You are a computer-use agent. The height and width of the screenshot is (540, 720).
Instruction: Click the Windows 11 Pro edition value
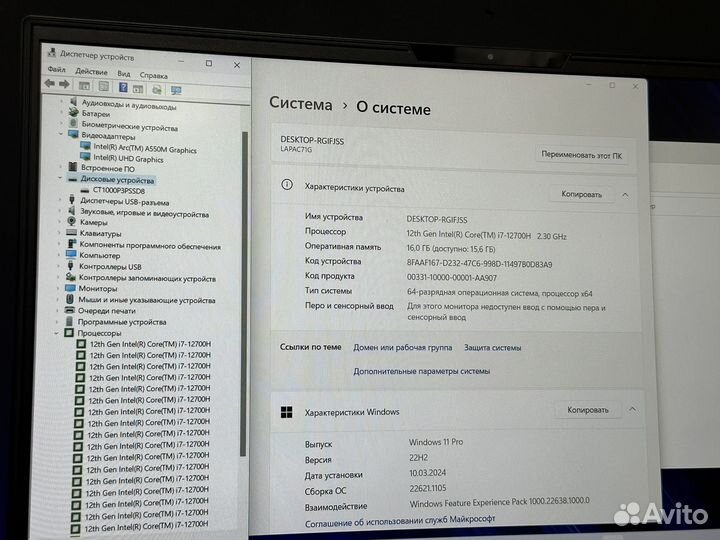pyautogui.click(x=436, y=442)
